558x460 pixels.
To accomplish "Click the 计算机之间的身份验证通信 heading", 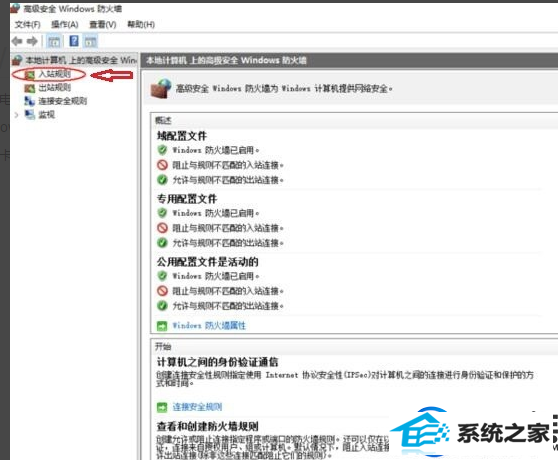I will (x=217, y=362).
